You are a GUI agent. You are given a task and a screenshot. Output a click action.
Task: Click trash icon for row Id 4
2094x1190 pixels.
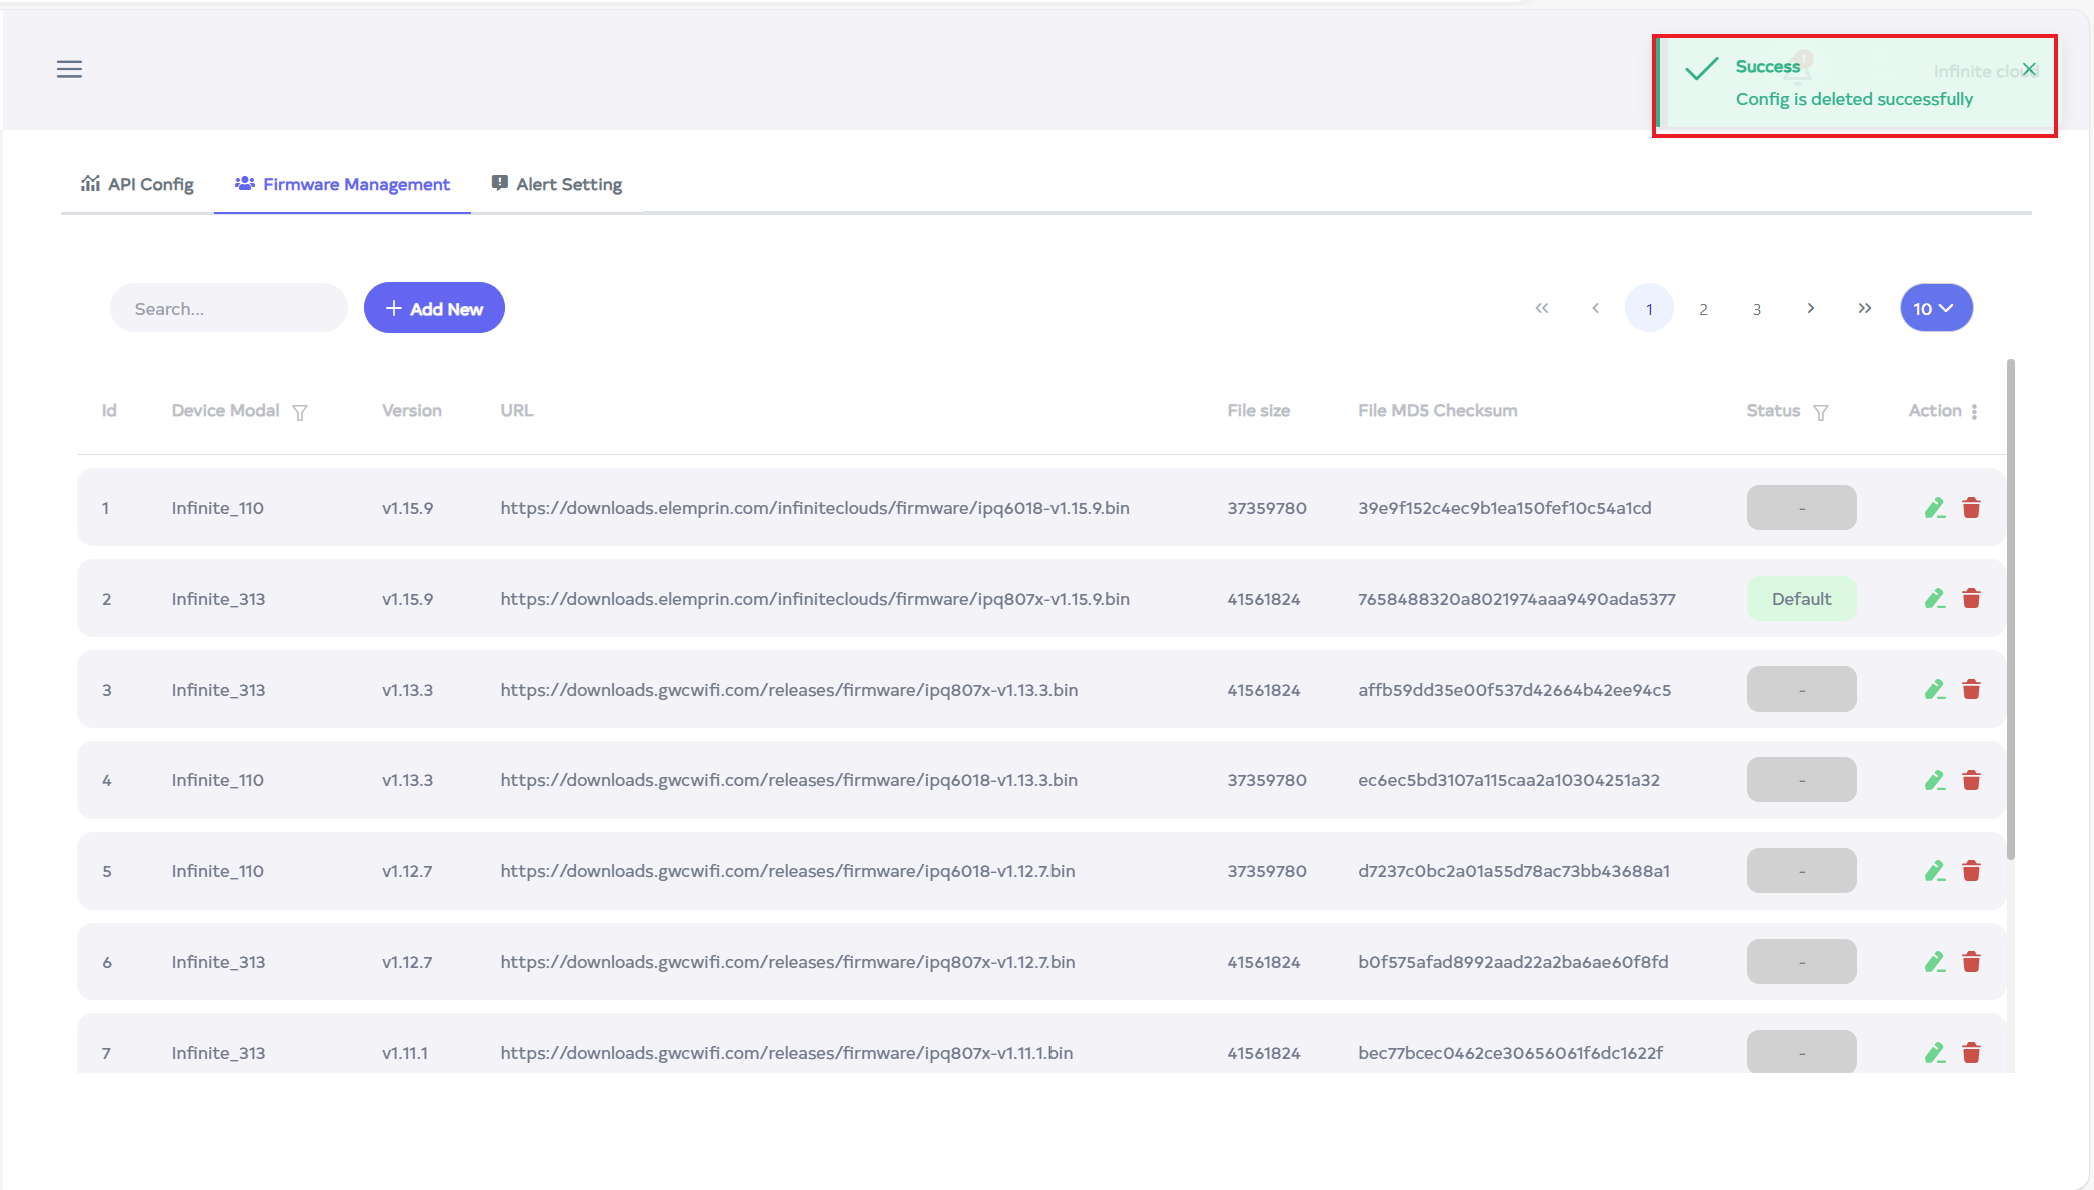pos(1971,780)
